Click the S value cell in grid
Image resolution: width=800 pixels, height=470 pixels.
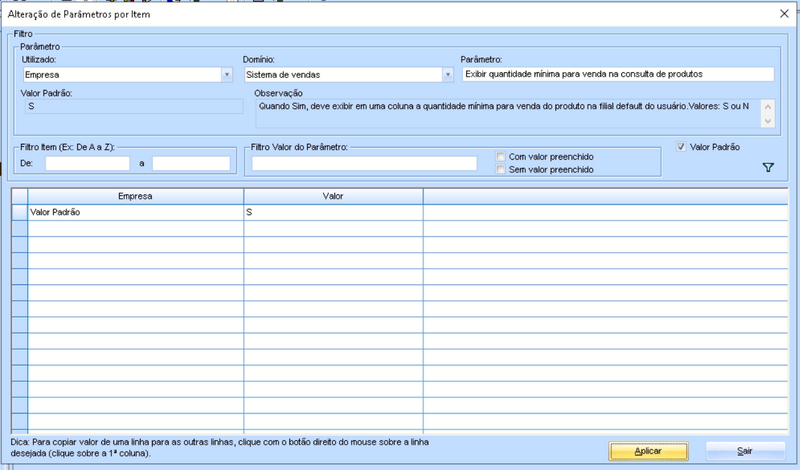tap(333, 212)
